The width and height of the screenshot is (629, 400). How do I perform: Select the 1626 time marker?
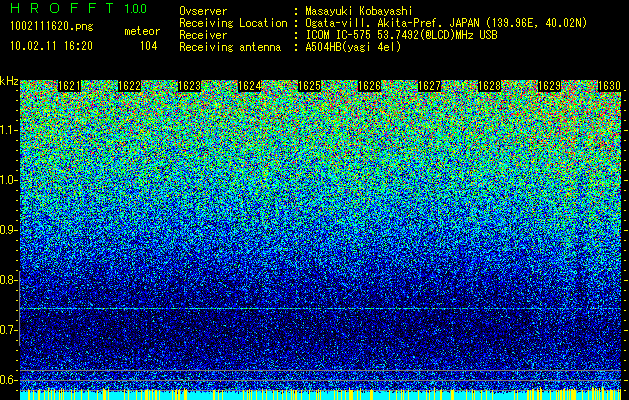(x=369, y=86)
